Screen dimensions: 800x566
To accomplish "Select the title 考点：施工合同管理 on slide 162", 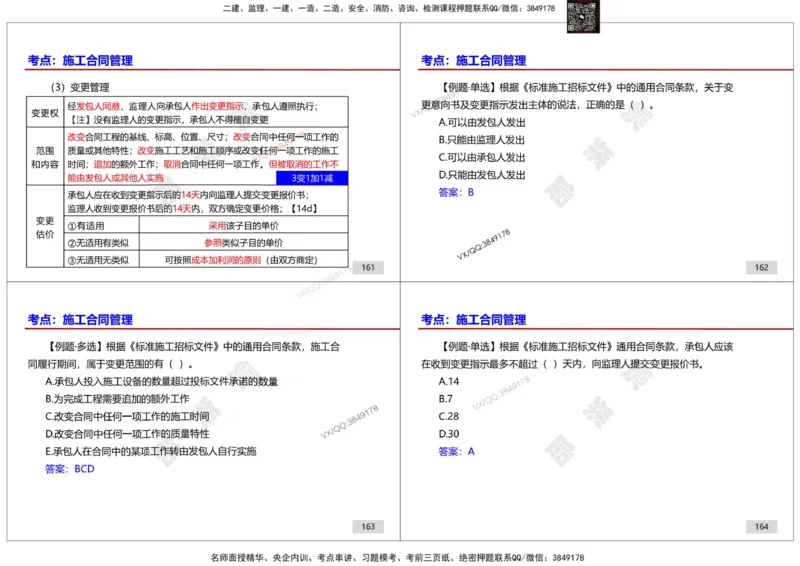I will coord(473,60).
